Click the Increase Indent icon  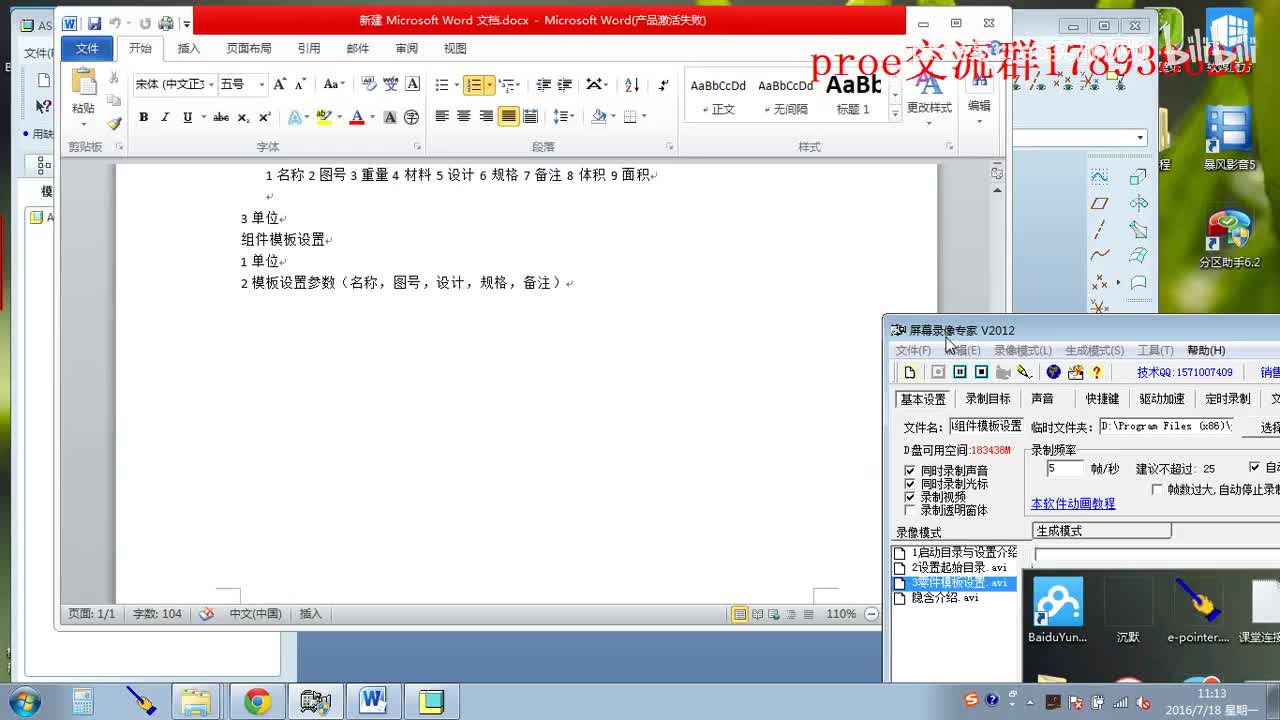pyautogui.click(x=565, y=85)
